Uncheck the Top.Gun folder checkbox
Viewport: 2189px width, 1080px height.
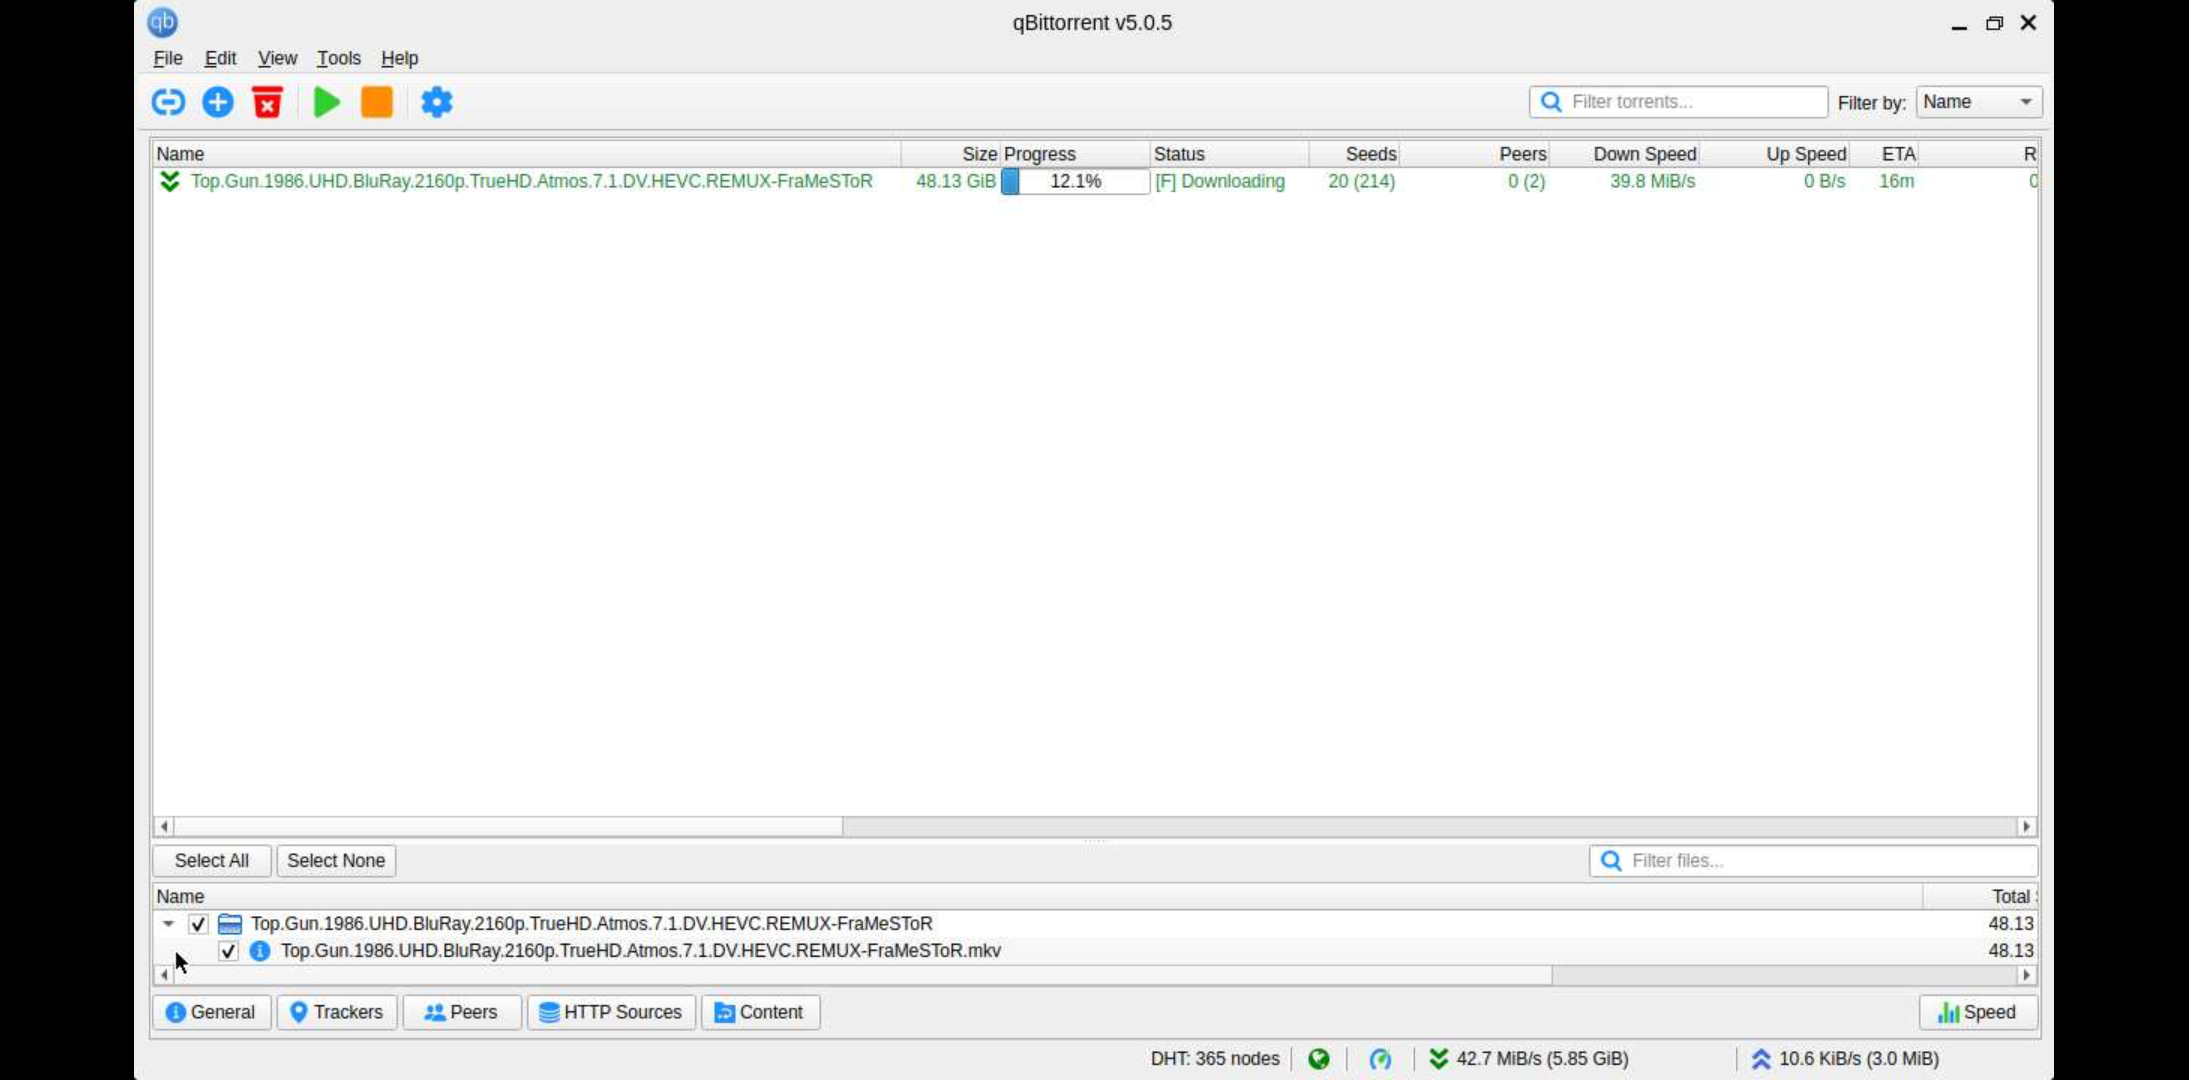click(x=198, y=924)
